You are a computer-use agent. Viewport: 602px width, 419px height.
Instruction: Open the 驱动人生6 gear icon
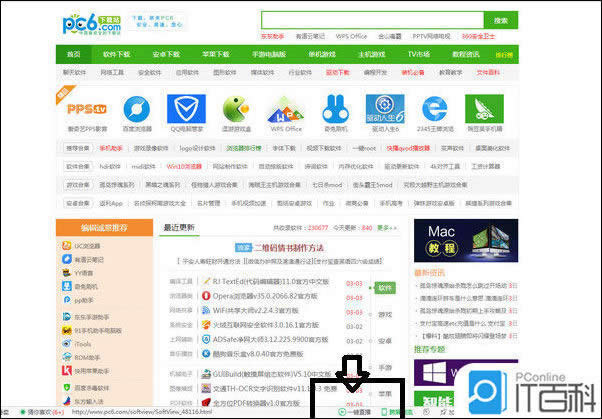tap(385, 109)
